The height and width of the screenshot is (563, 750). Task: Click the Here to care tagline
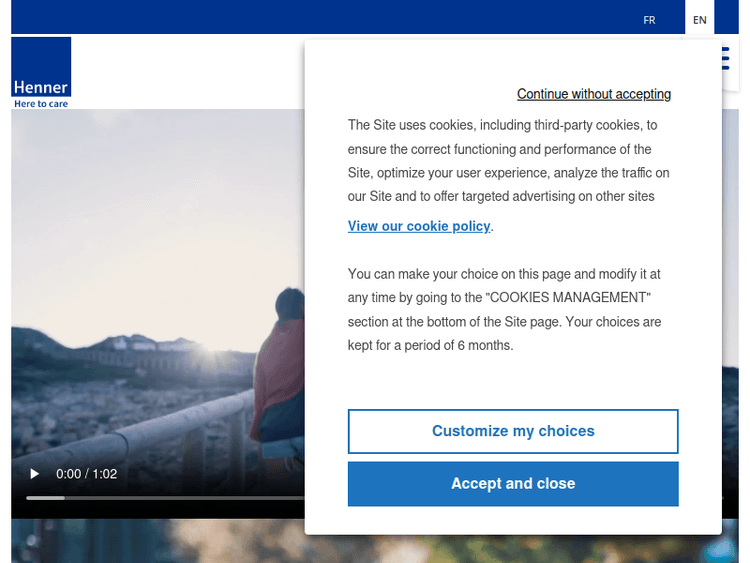coord(41,104)
